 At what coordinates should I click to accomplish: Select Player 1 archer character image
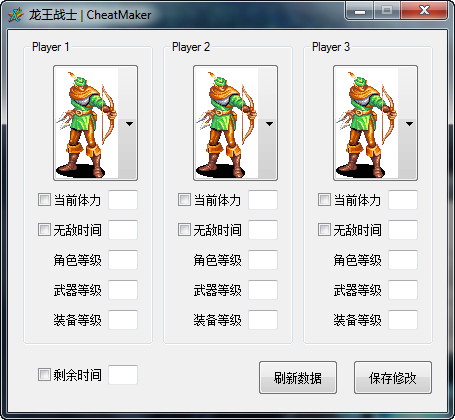coord(87,123)
